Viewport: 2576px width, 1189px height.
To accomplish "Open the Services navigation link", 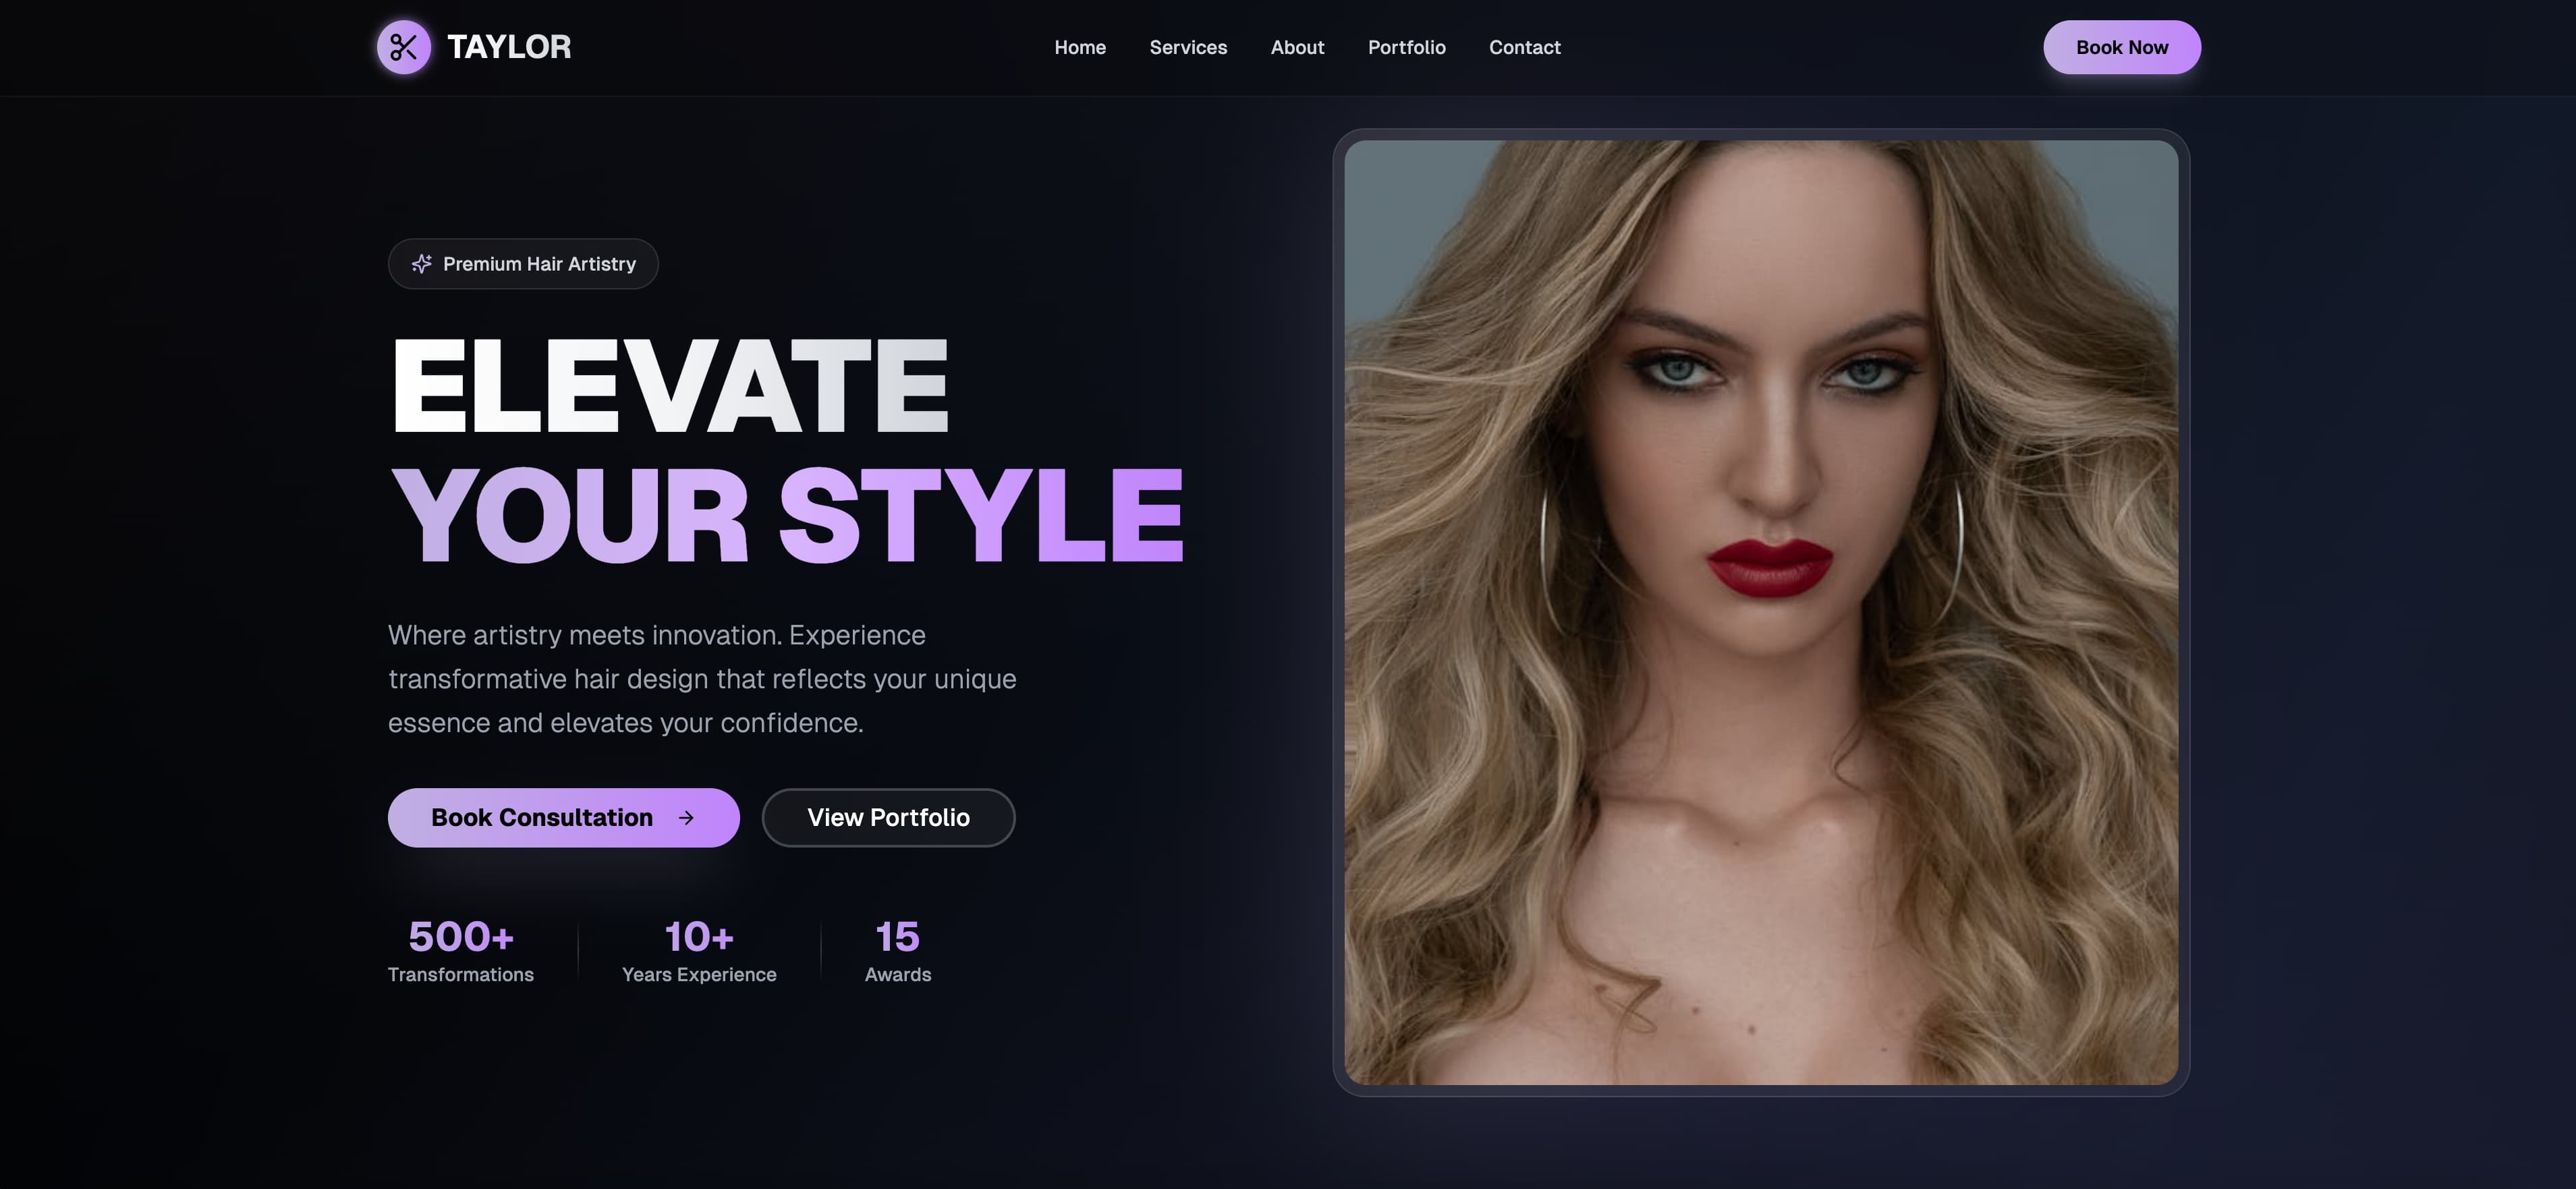I will coord(1188,47).
